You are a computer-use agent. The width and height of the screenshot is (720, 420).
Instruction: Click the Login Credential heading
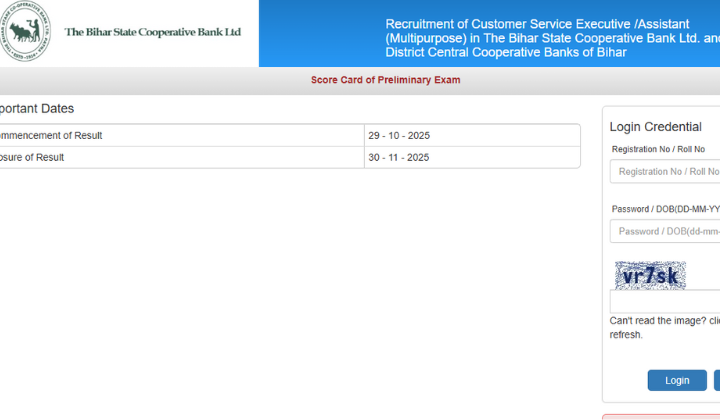(655, 127)
